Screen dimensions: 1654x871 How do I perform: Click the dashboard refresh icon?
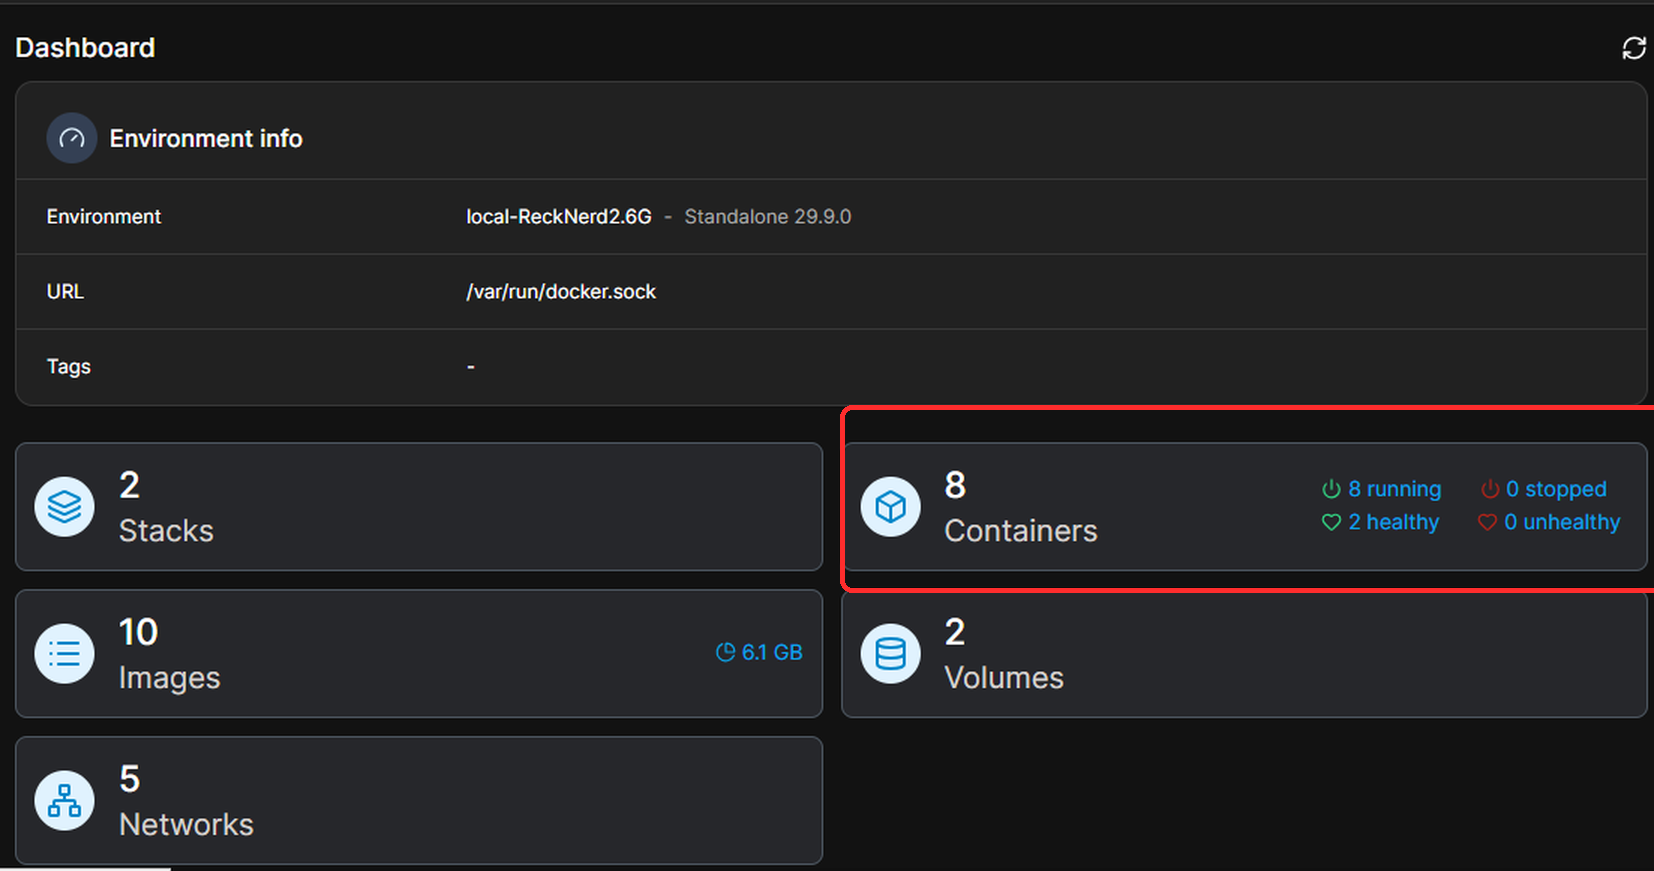point(1634,48)
